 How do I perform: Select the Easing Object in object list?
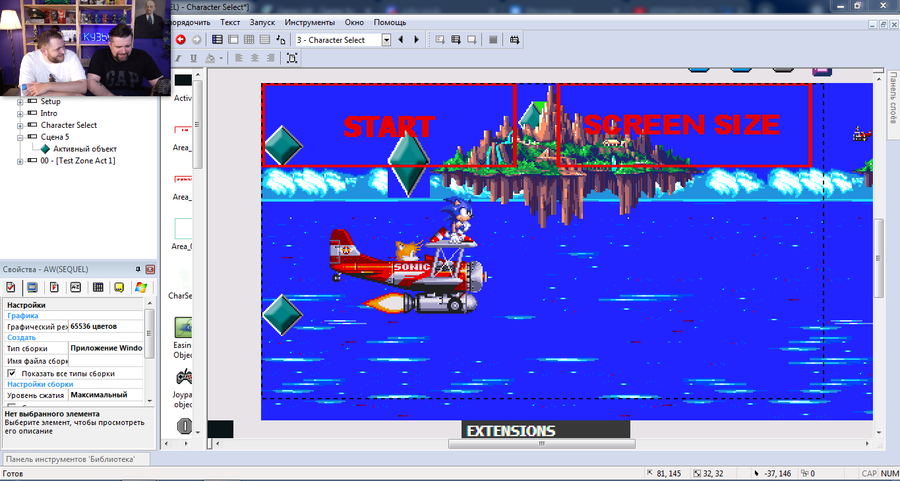(x=183, y=338)
